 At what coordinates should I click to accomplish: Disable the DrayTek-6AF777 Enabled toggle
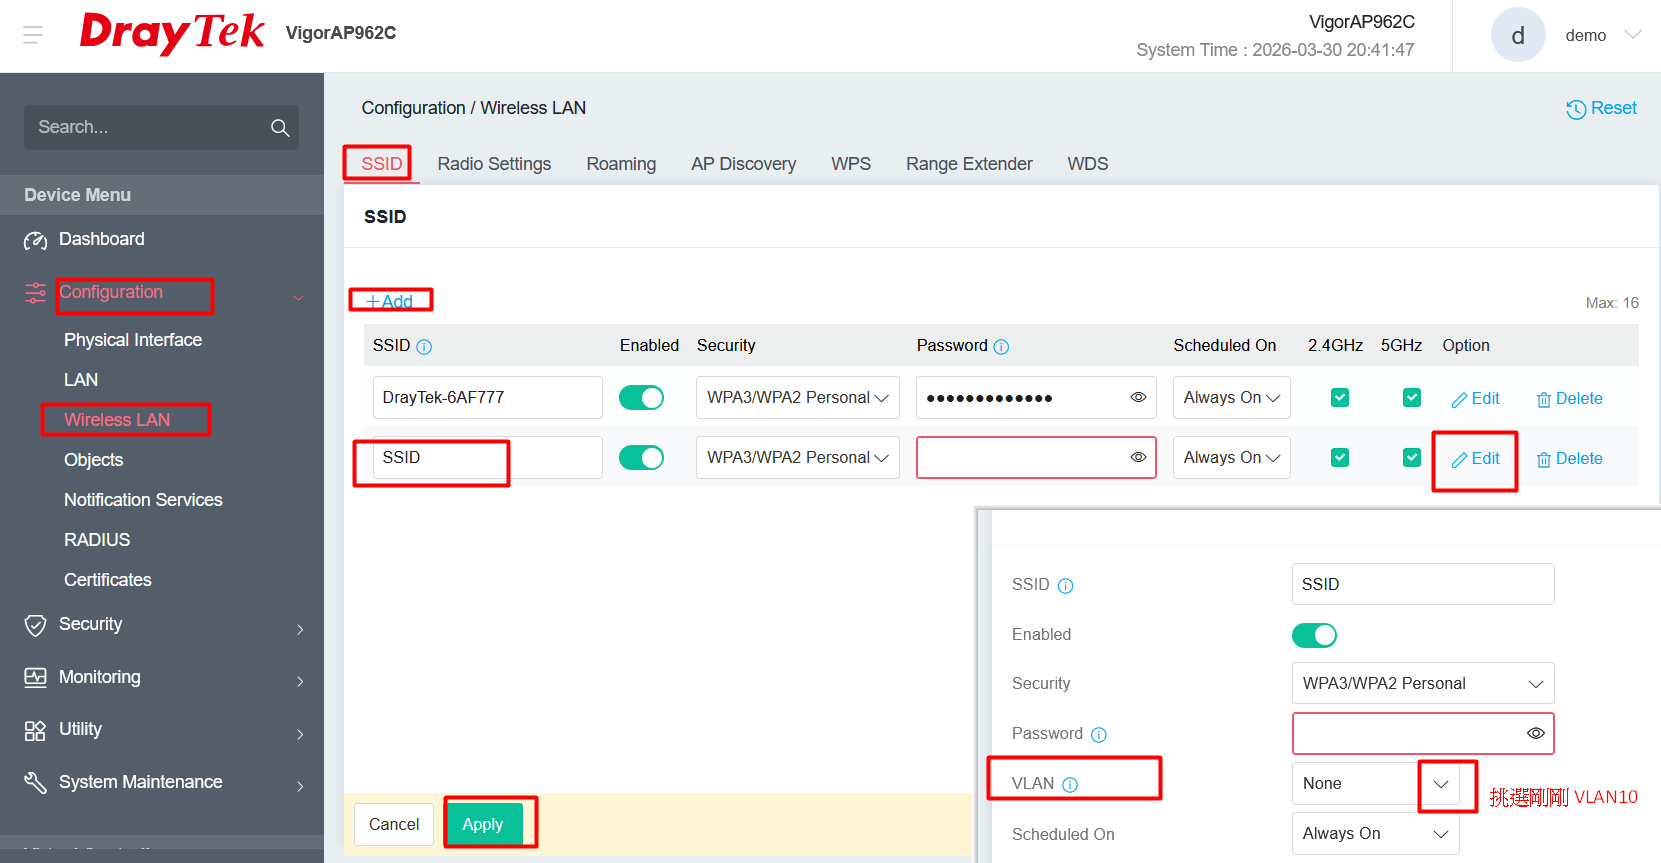pyautogui.click(x=641, y=397)
